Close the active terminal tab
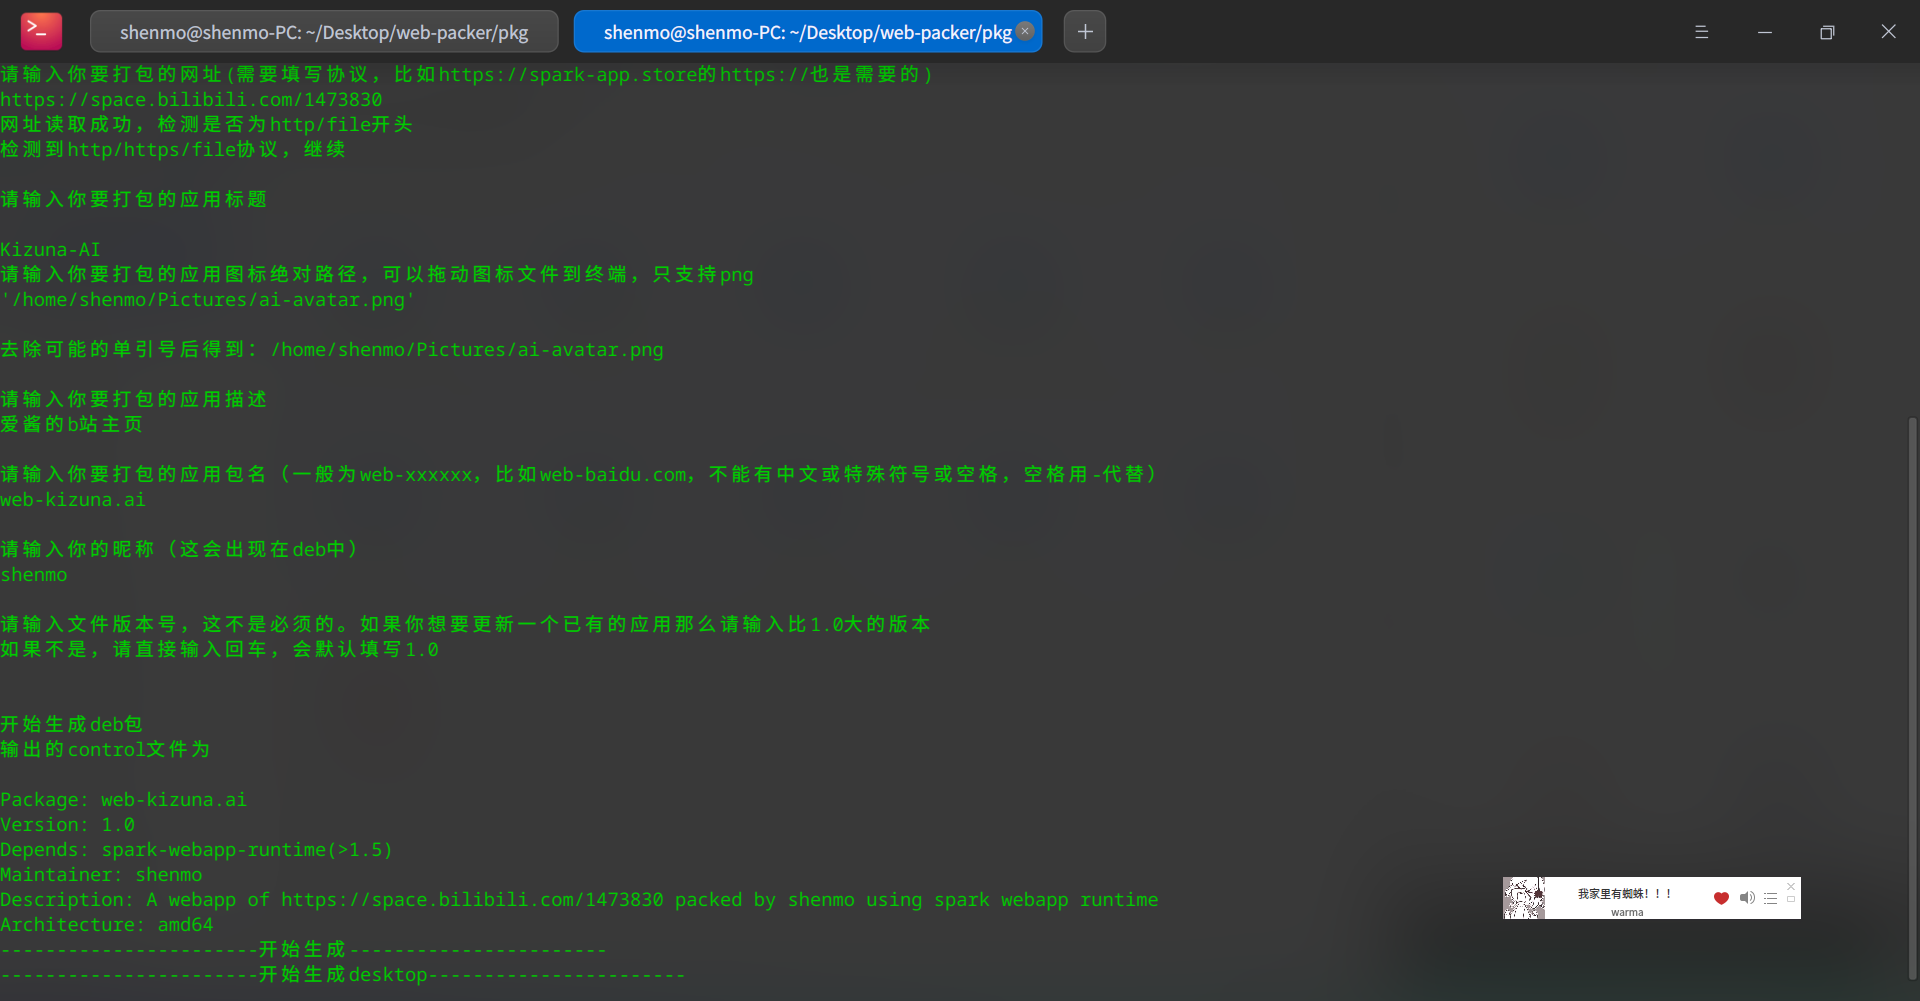Screen dimensions: 1920x1001 click(1025, 31)
